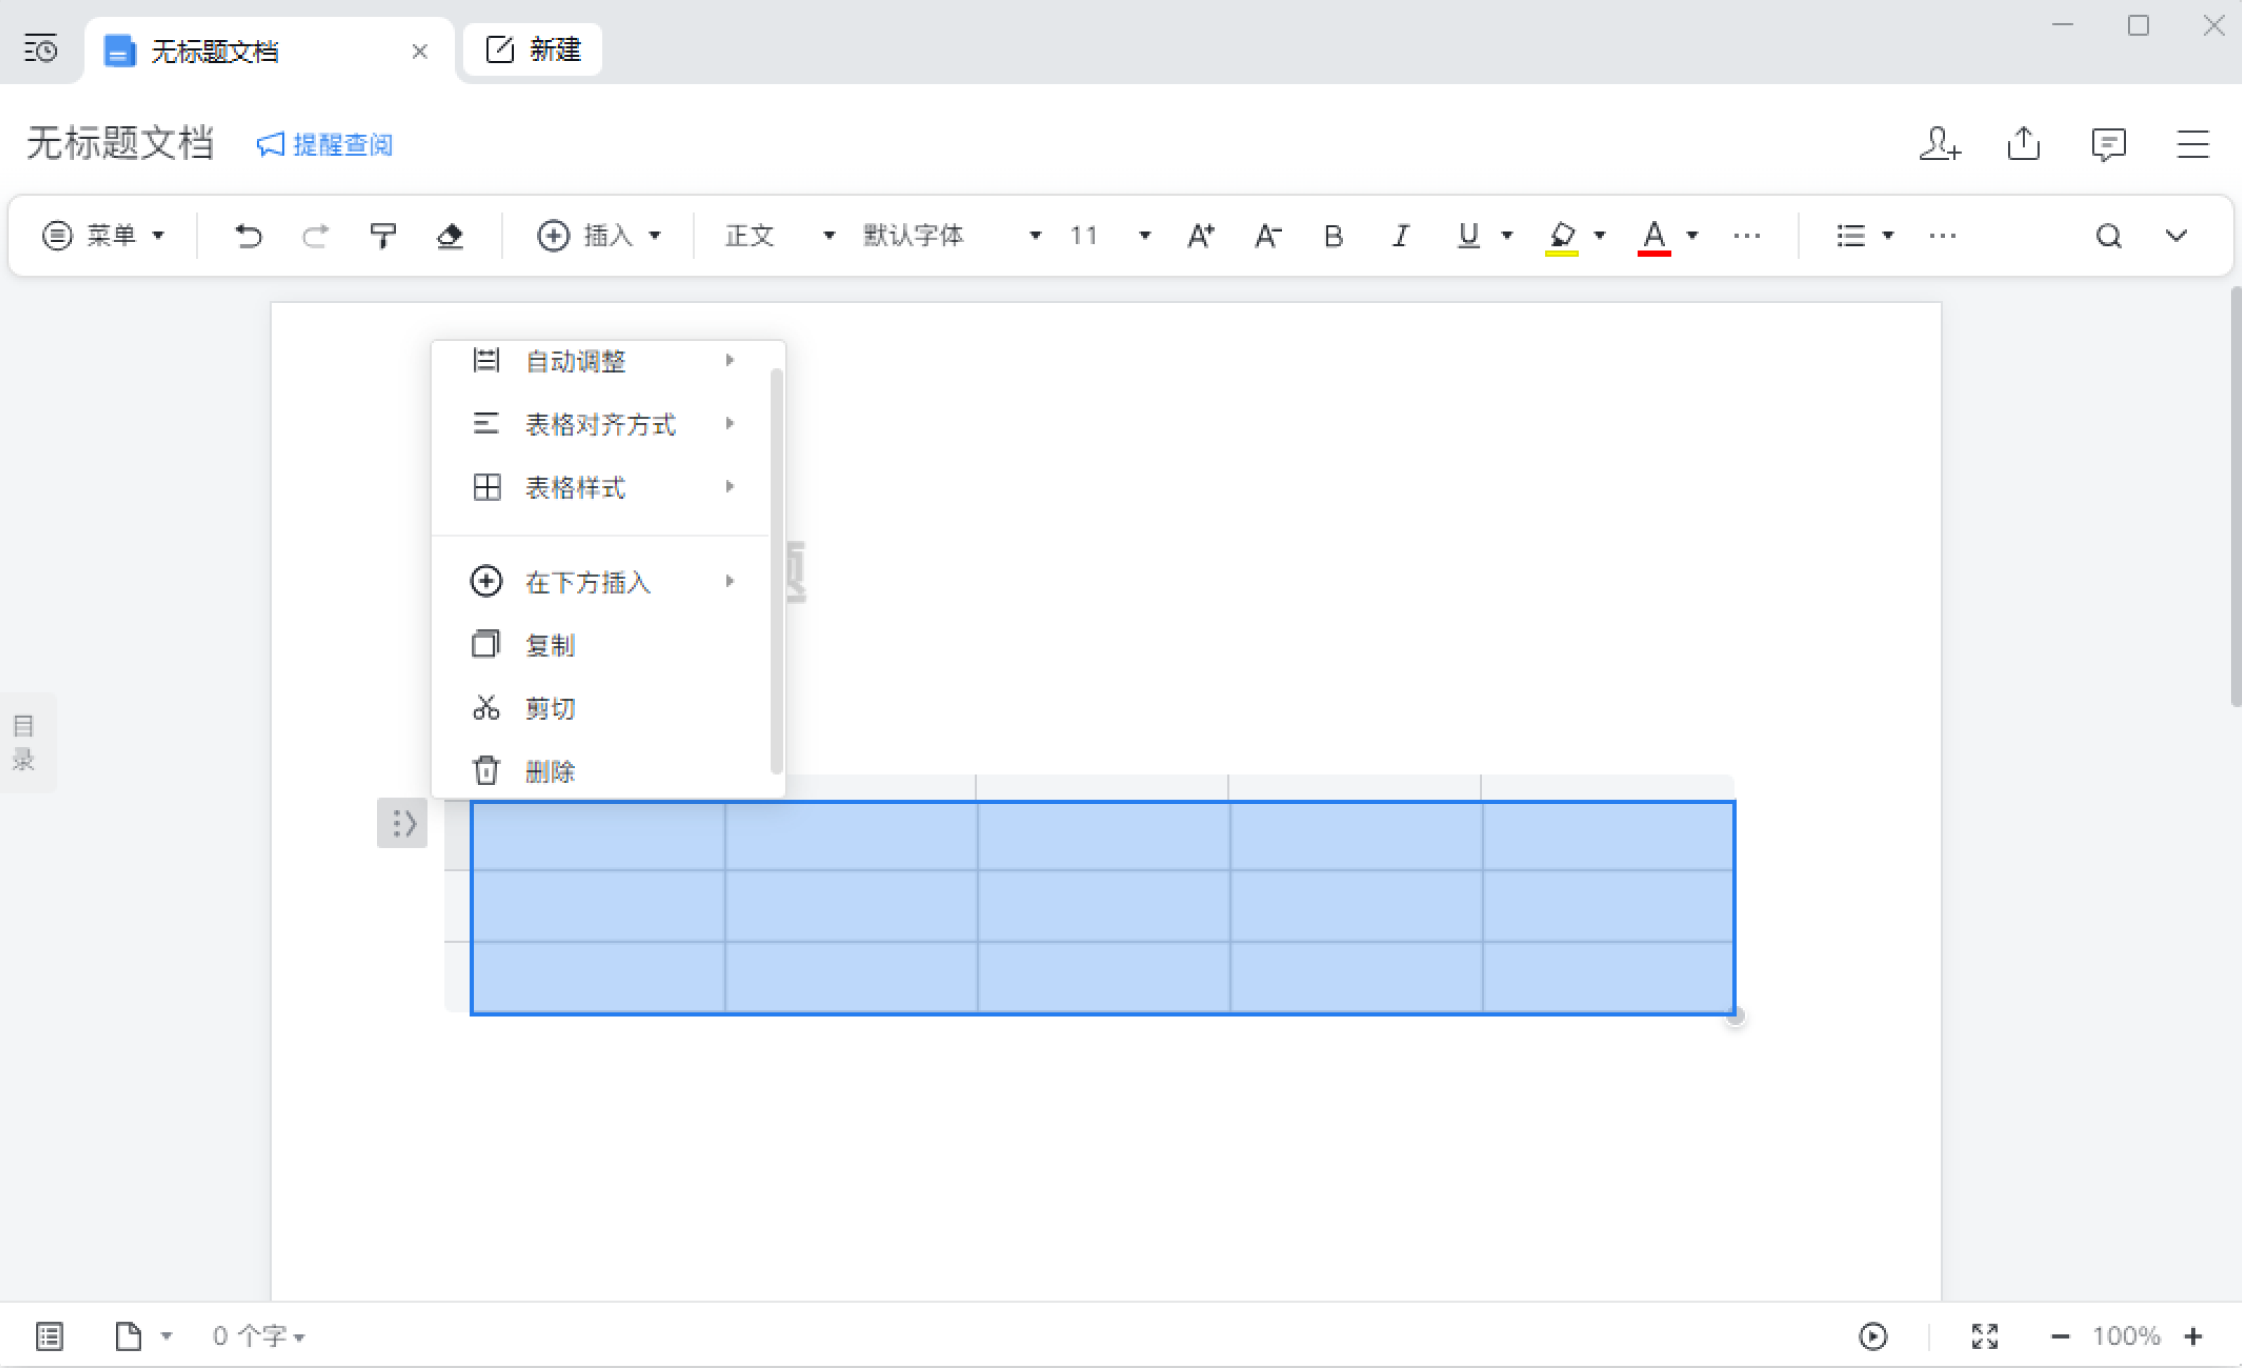Screen dimensions: 2242x1368
Task: Open bullet list style dropdown arrow
Action: pos(1888,236)
